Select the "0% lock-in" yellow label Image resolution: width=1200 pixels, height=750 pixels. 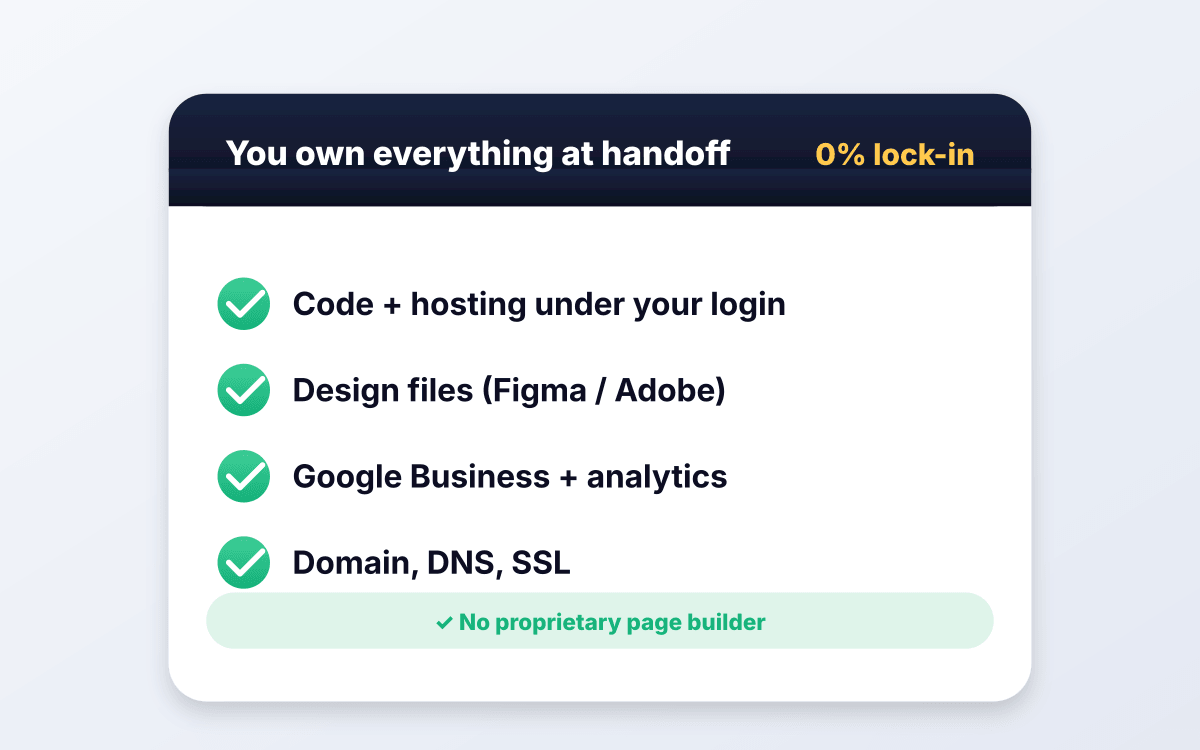pos(895,155)
